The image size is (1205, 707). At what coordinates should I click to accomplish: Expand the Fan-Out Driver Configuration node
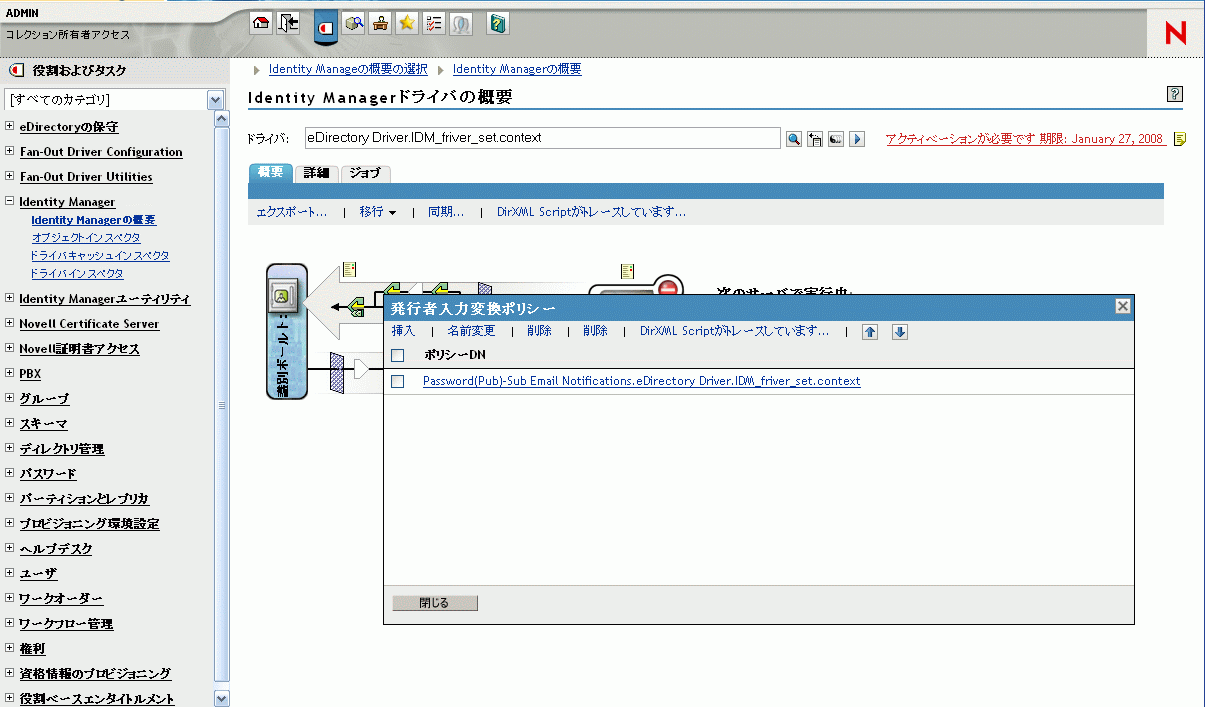coord(9,152)
